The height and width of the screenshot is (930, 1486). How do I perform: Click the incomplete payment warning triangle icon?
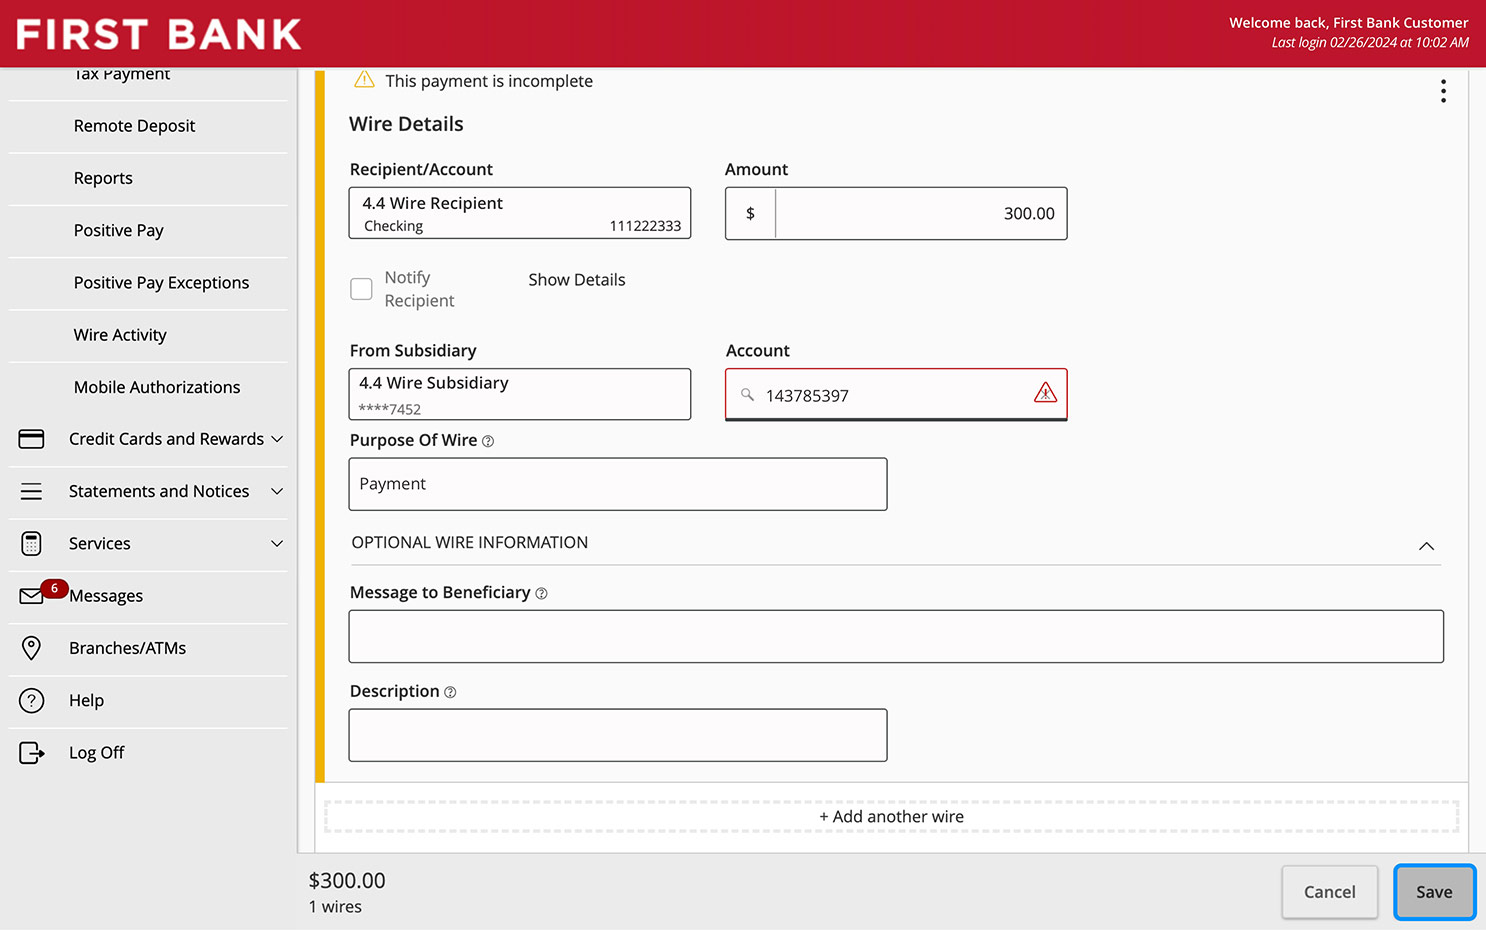click(364, 79)
